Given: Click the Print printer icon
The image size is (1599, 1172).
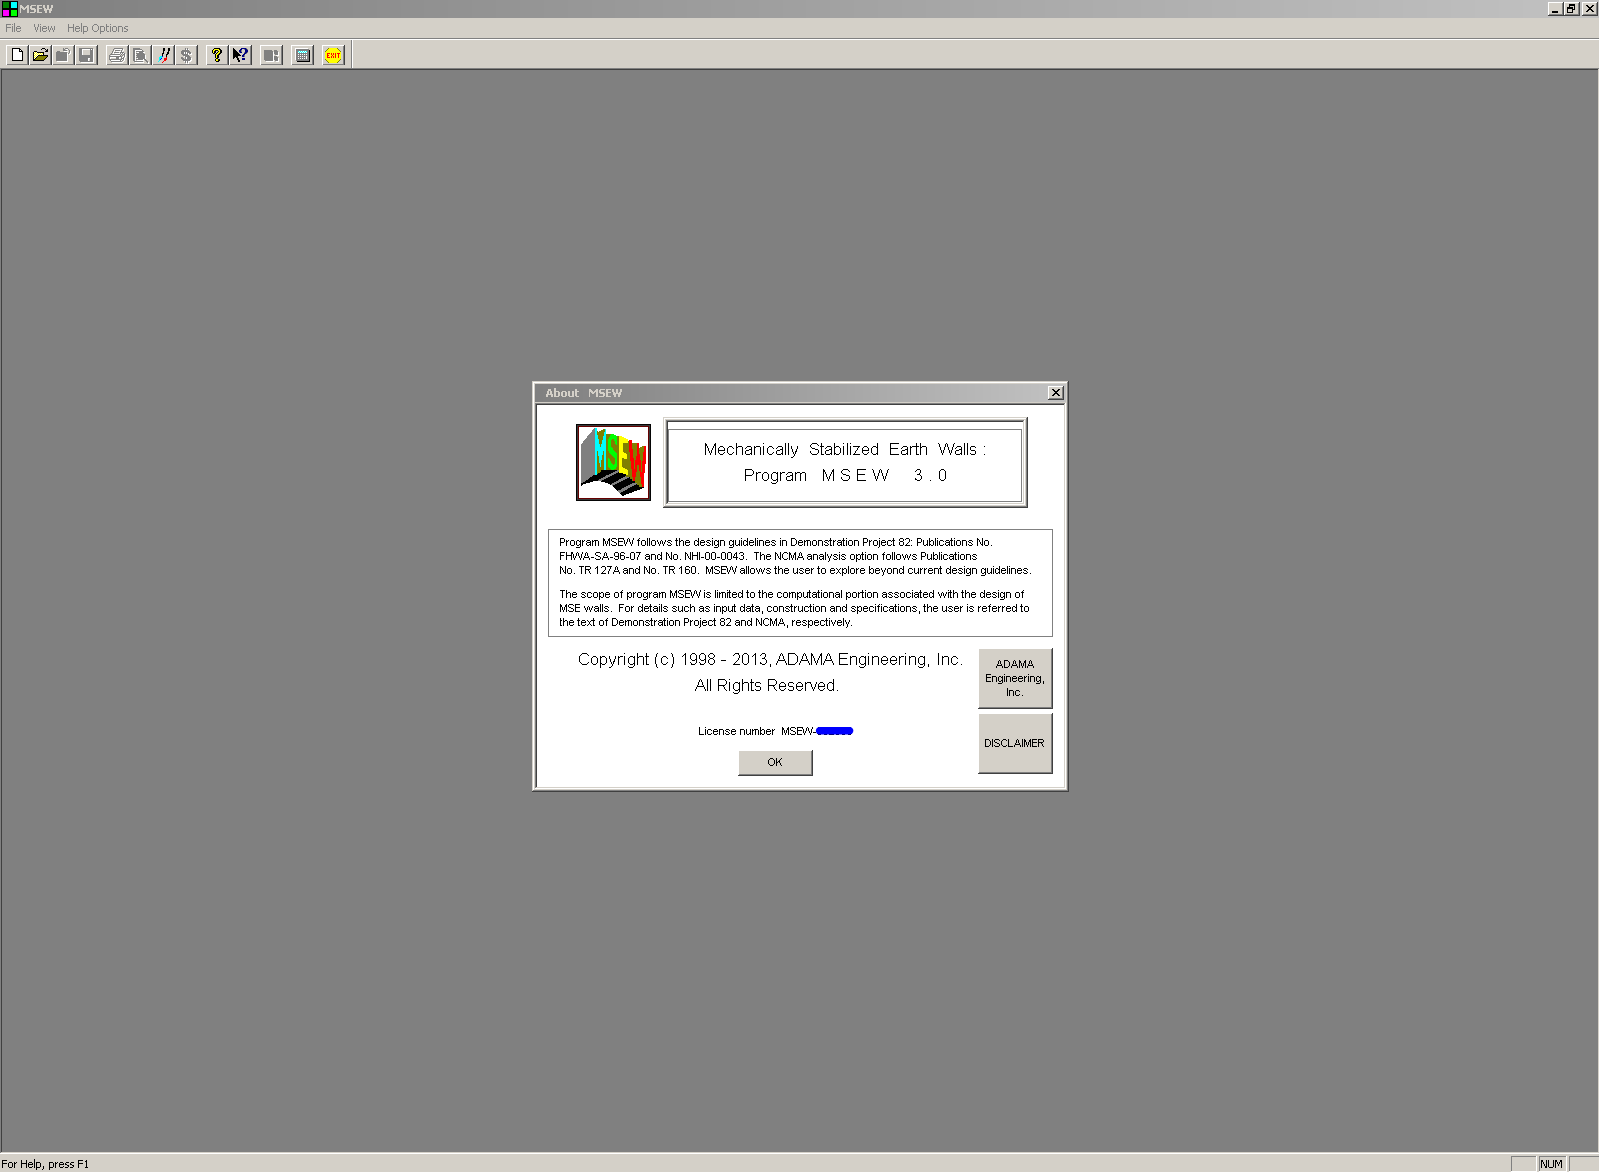Looking at the screenshot, I should [x=117, y=55].
